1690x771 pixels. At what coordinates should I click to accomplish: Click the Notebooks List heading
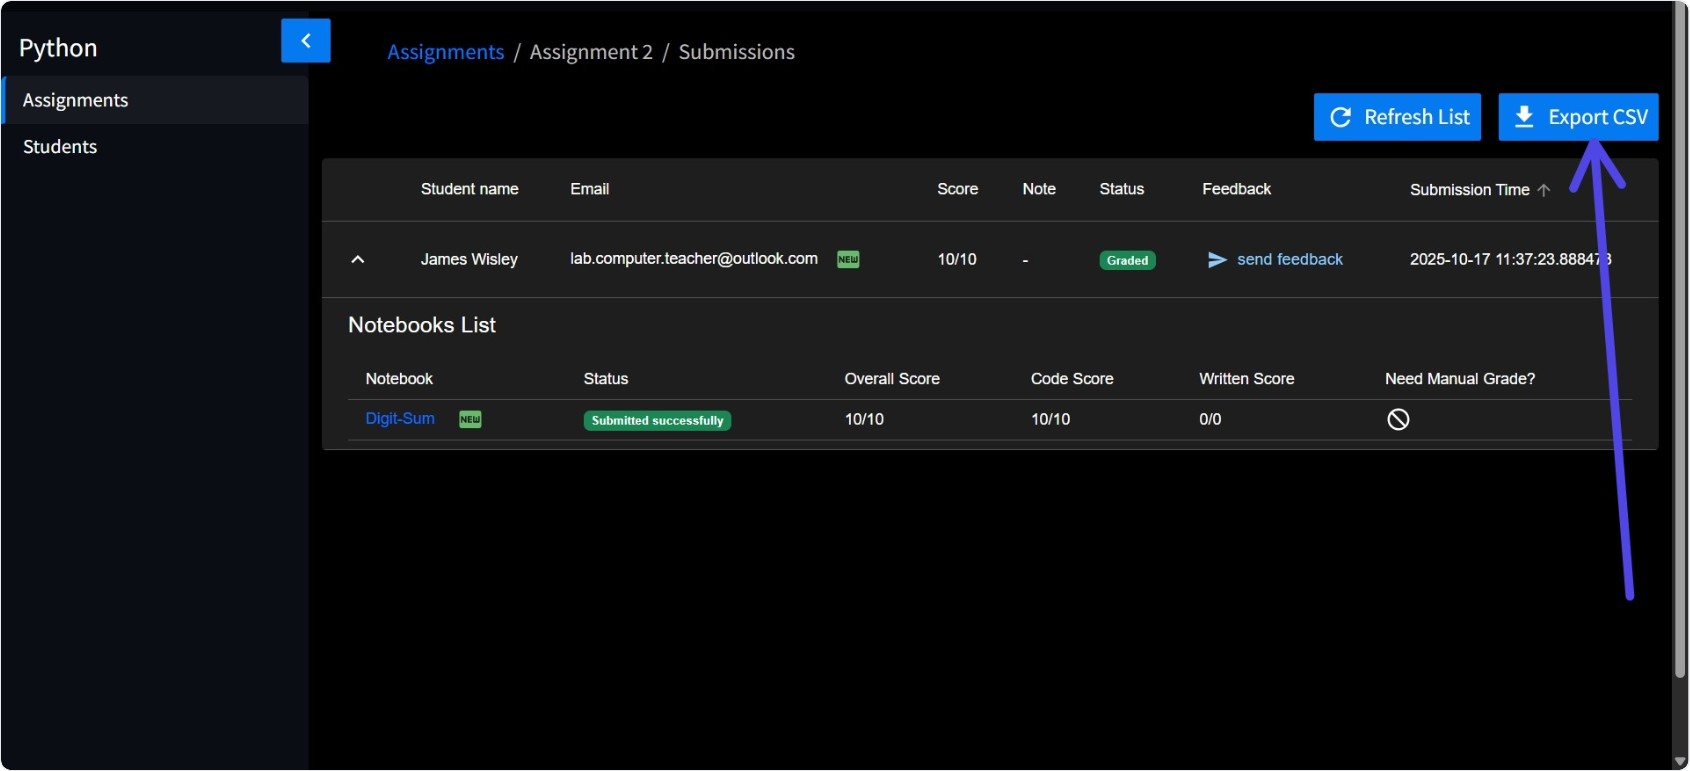point(422,325)
